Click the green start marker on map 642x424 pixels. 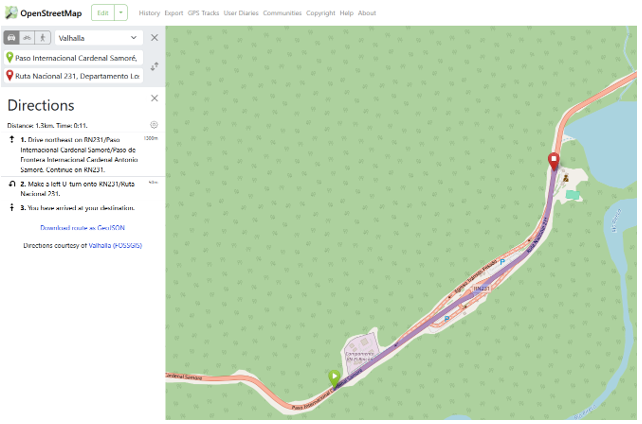334,377
